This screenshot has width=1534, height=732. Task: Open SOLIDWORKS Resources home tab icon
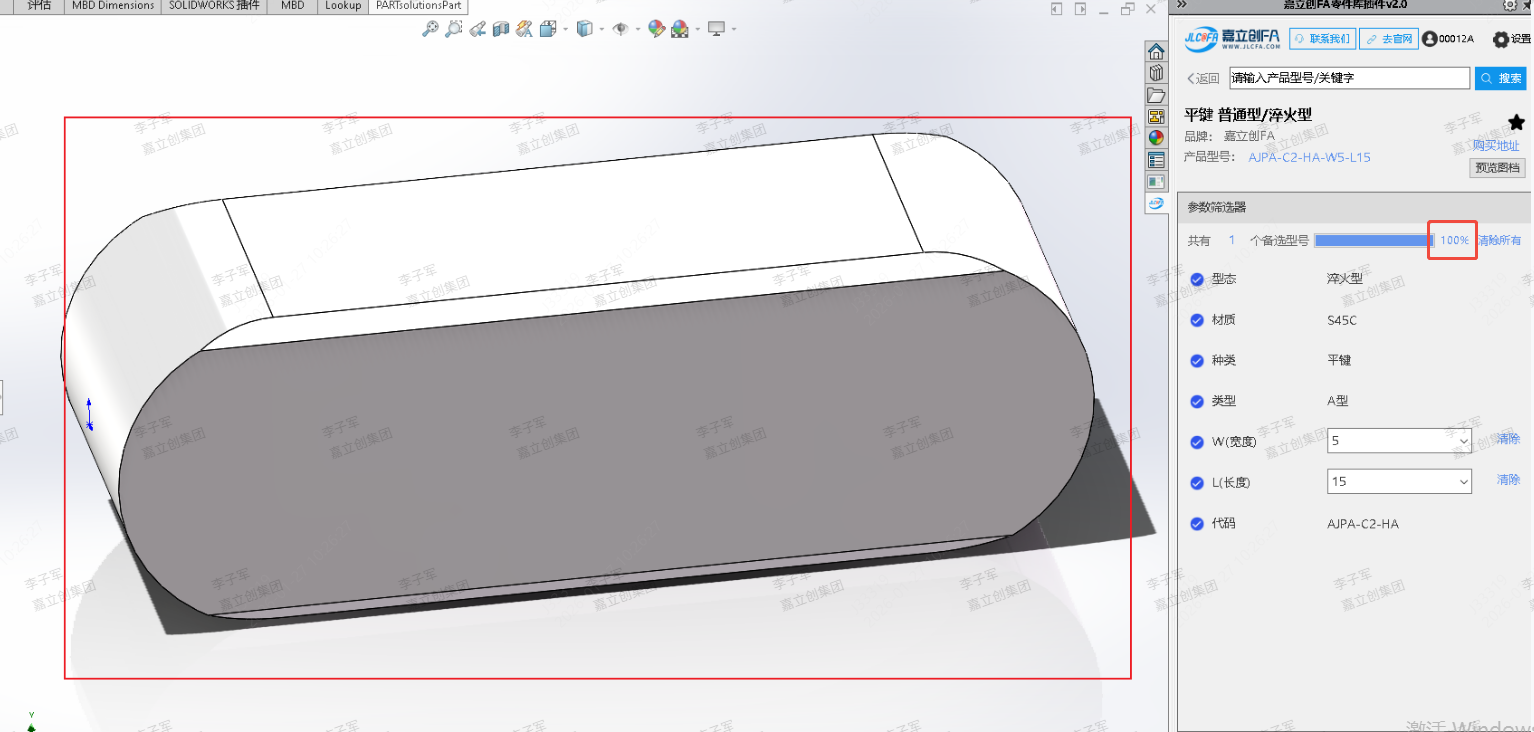[1156, 52]
